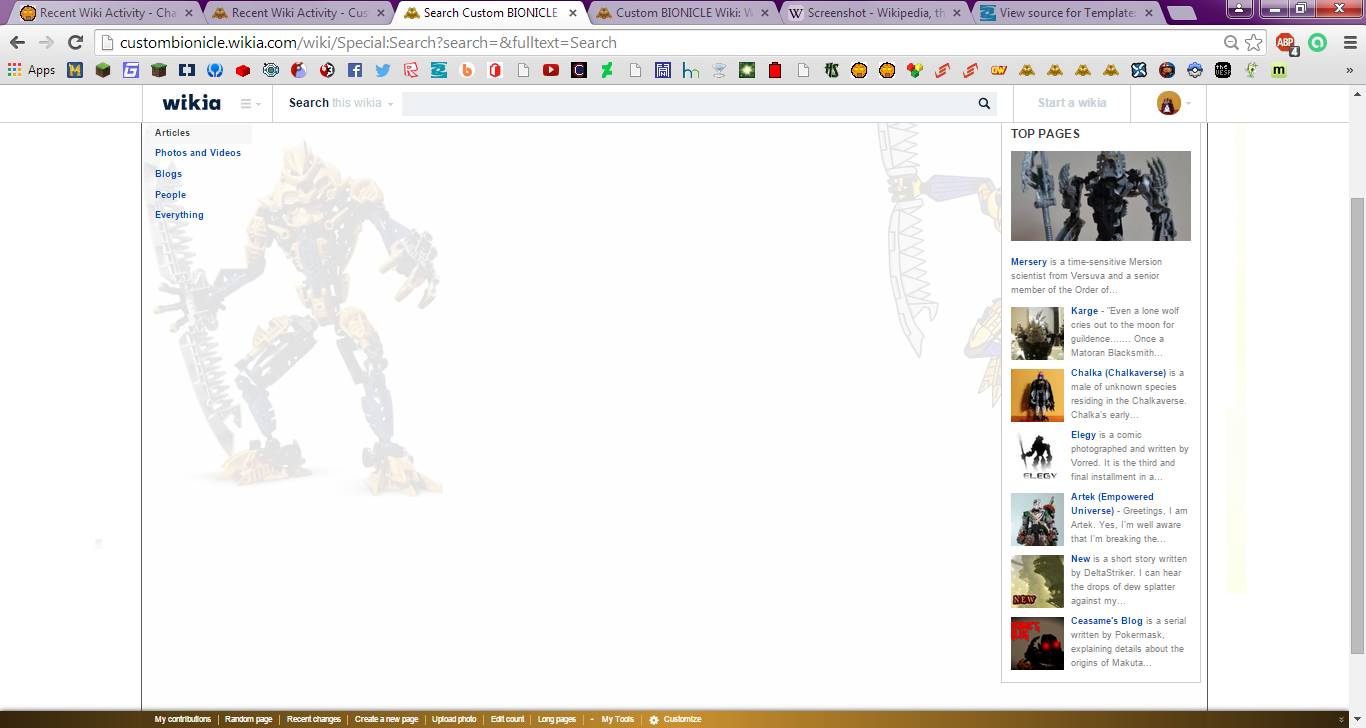Open the YouTube bookmark
1366x728 pixels.
(x=551, y=70)
